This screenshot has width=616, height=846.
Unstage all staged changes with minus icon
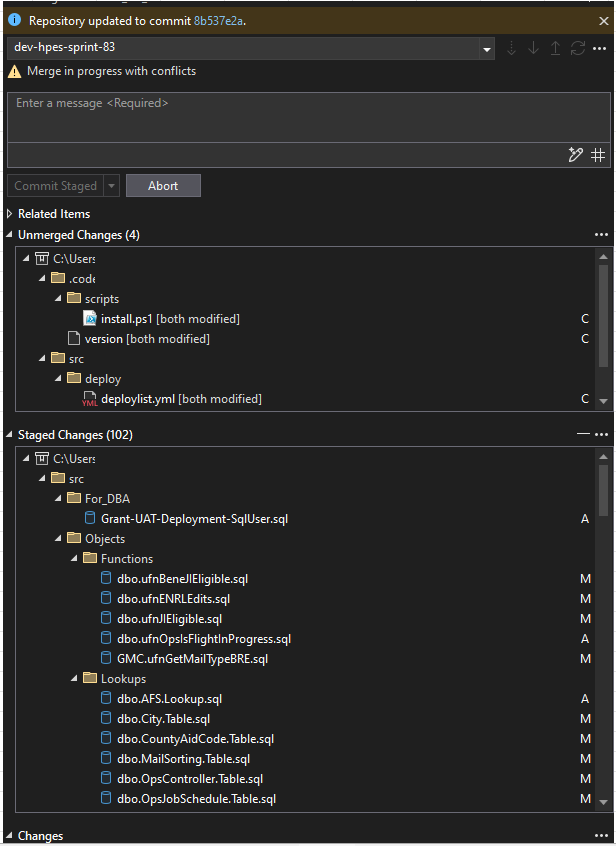tap(583, 435)
